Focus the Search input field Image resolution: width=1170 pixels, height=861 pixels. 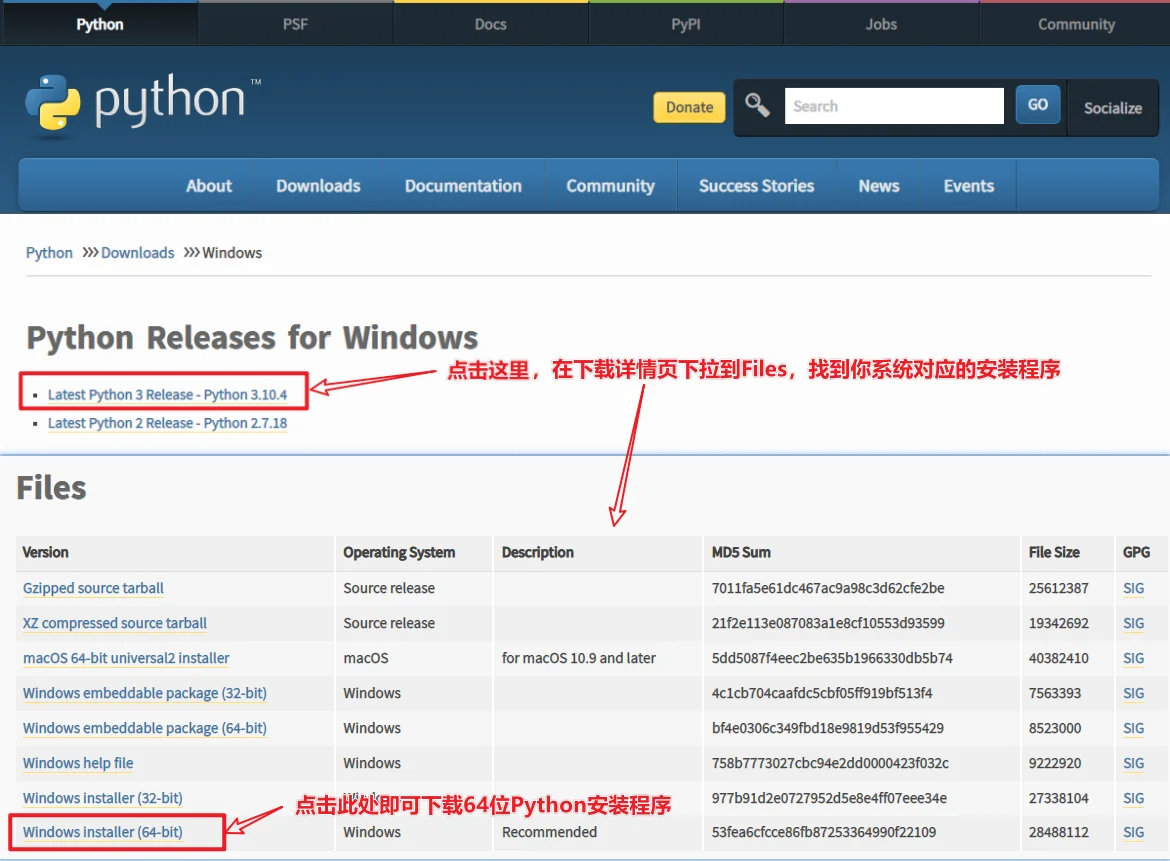pos(894,106)
